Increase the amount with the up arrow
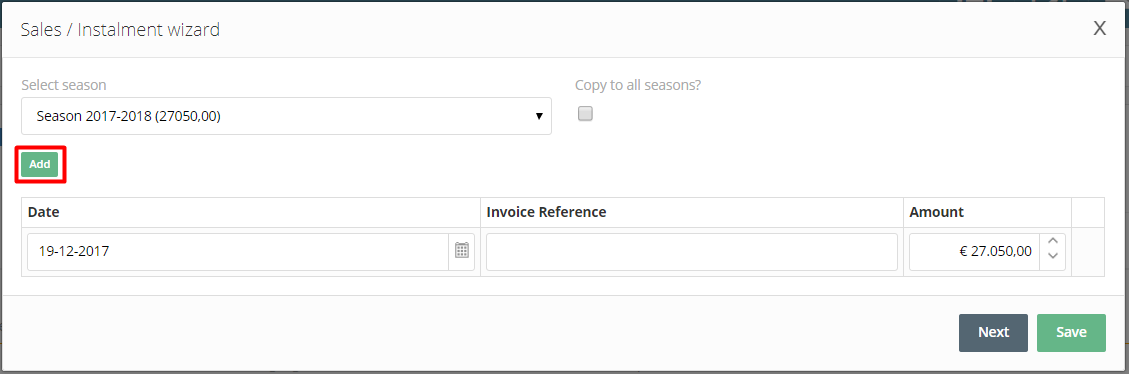Viewport: 1129px width, 374px height. coord(1053,242)
